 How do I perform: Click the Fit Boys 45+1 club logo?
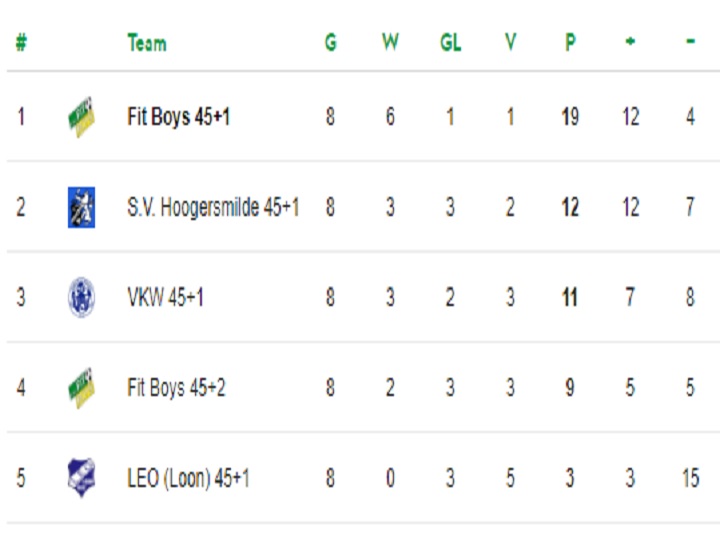tap(81, 117)
